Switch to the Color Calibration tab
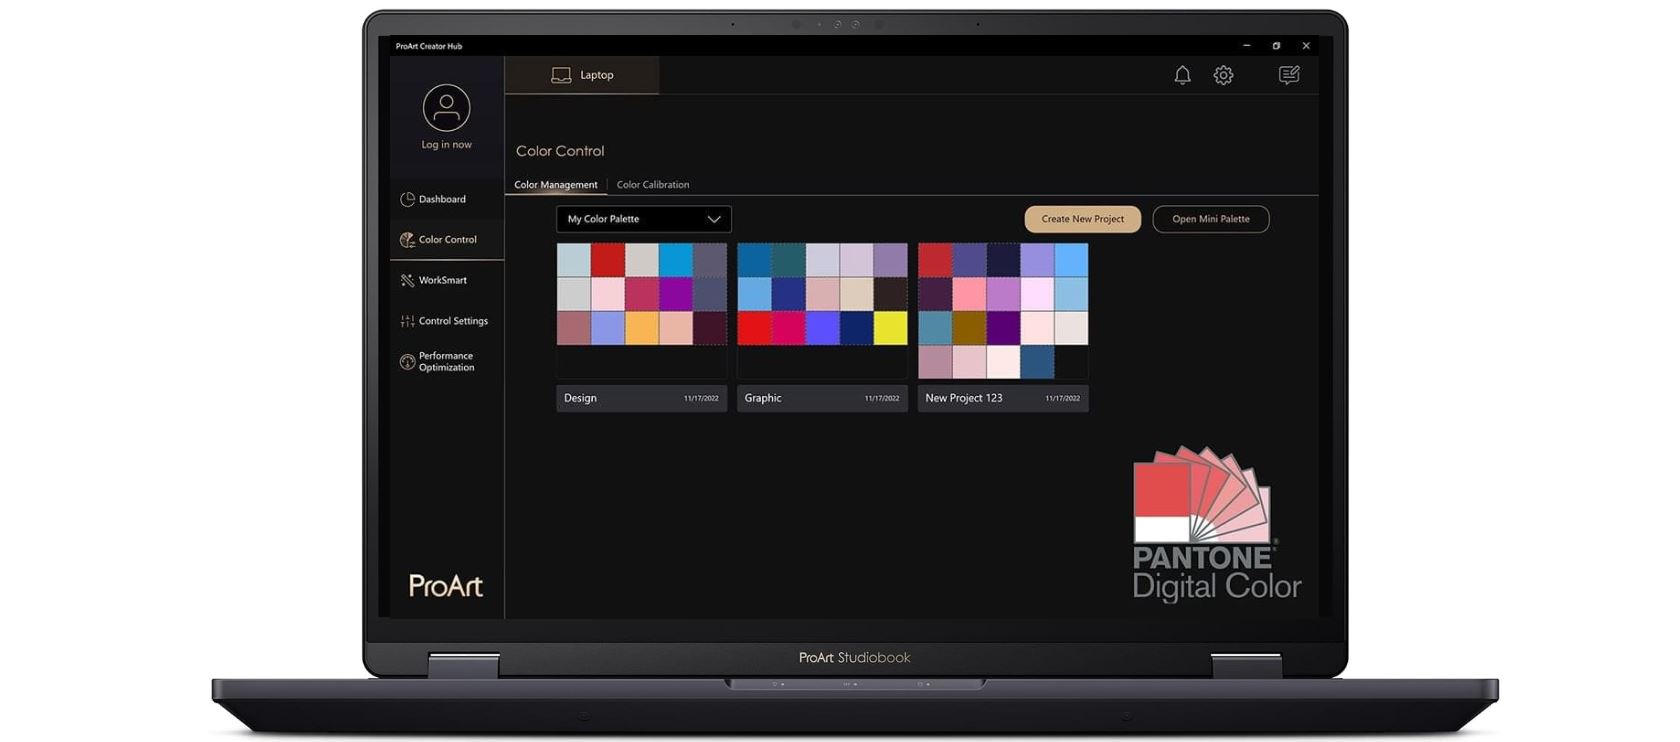Screen dimensions: 1680x742 pos(652,185)
